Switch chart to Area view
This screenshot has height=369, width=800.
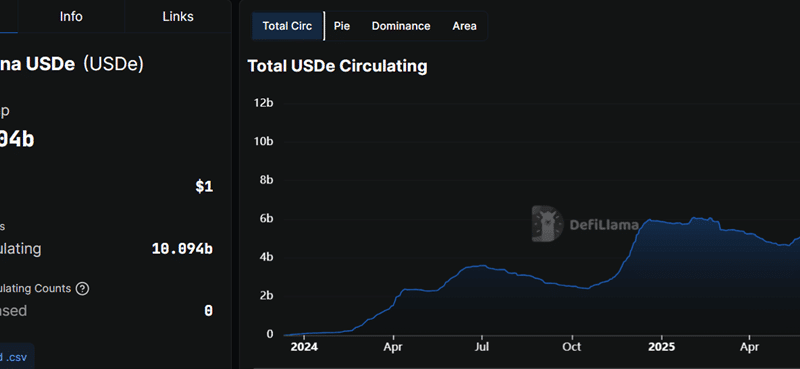pyautogui.click(x=464, y=26)
